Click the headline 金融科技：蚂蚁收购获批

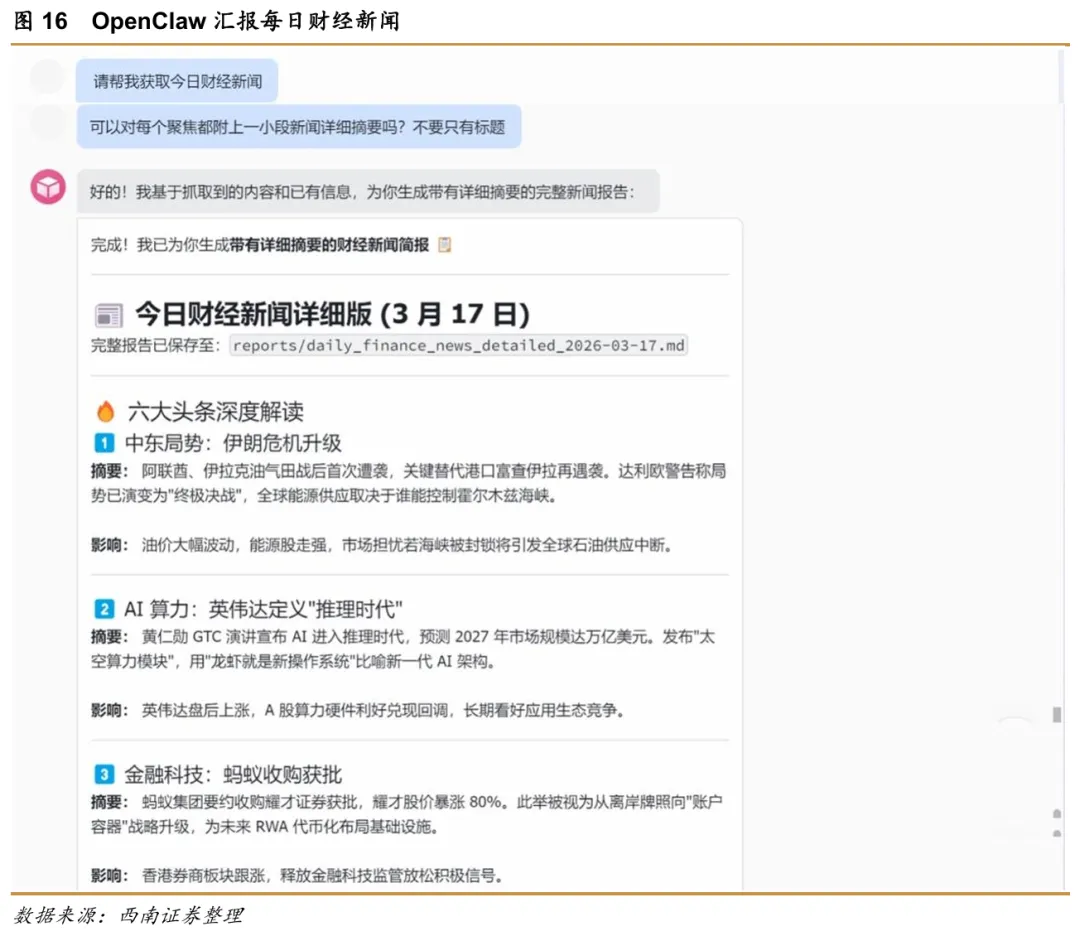pyautogui.click(x=233, y=774)
